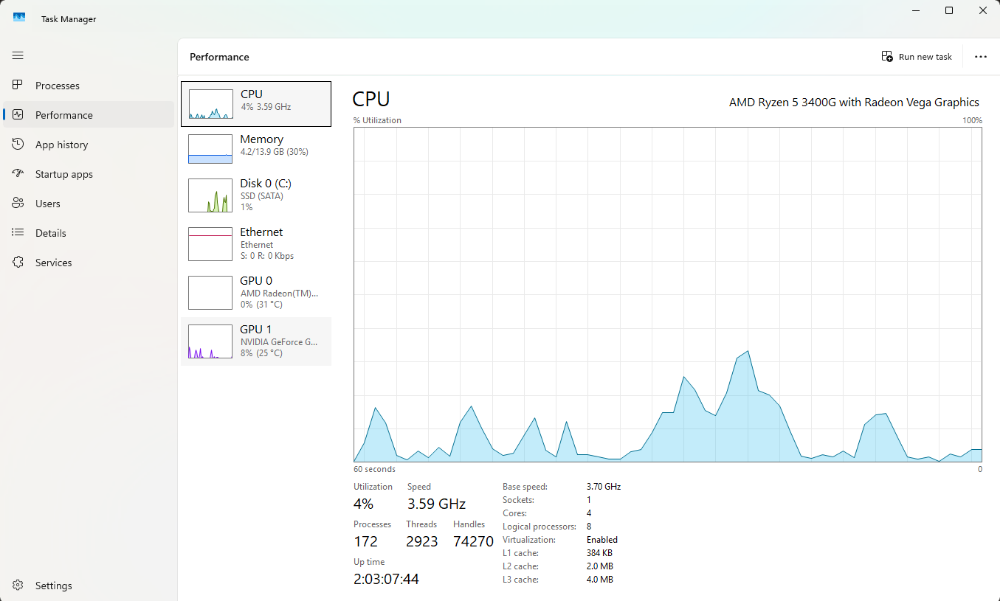Select the Disk 0 (C:) mini graph
Image resolution: width=1000 pixels, height=601 pixels.
point(210,195)
